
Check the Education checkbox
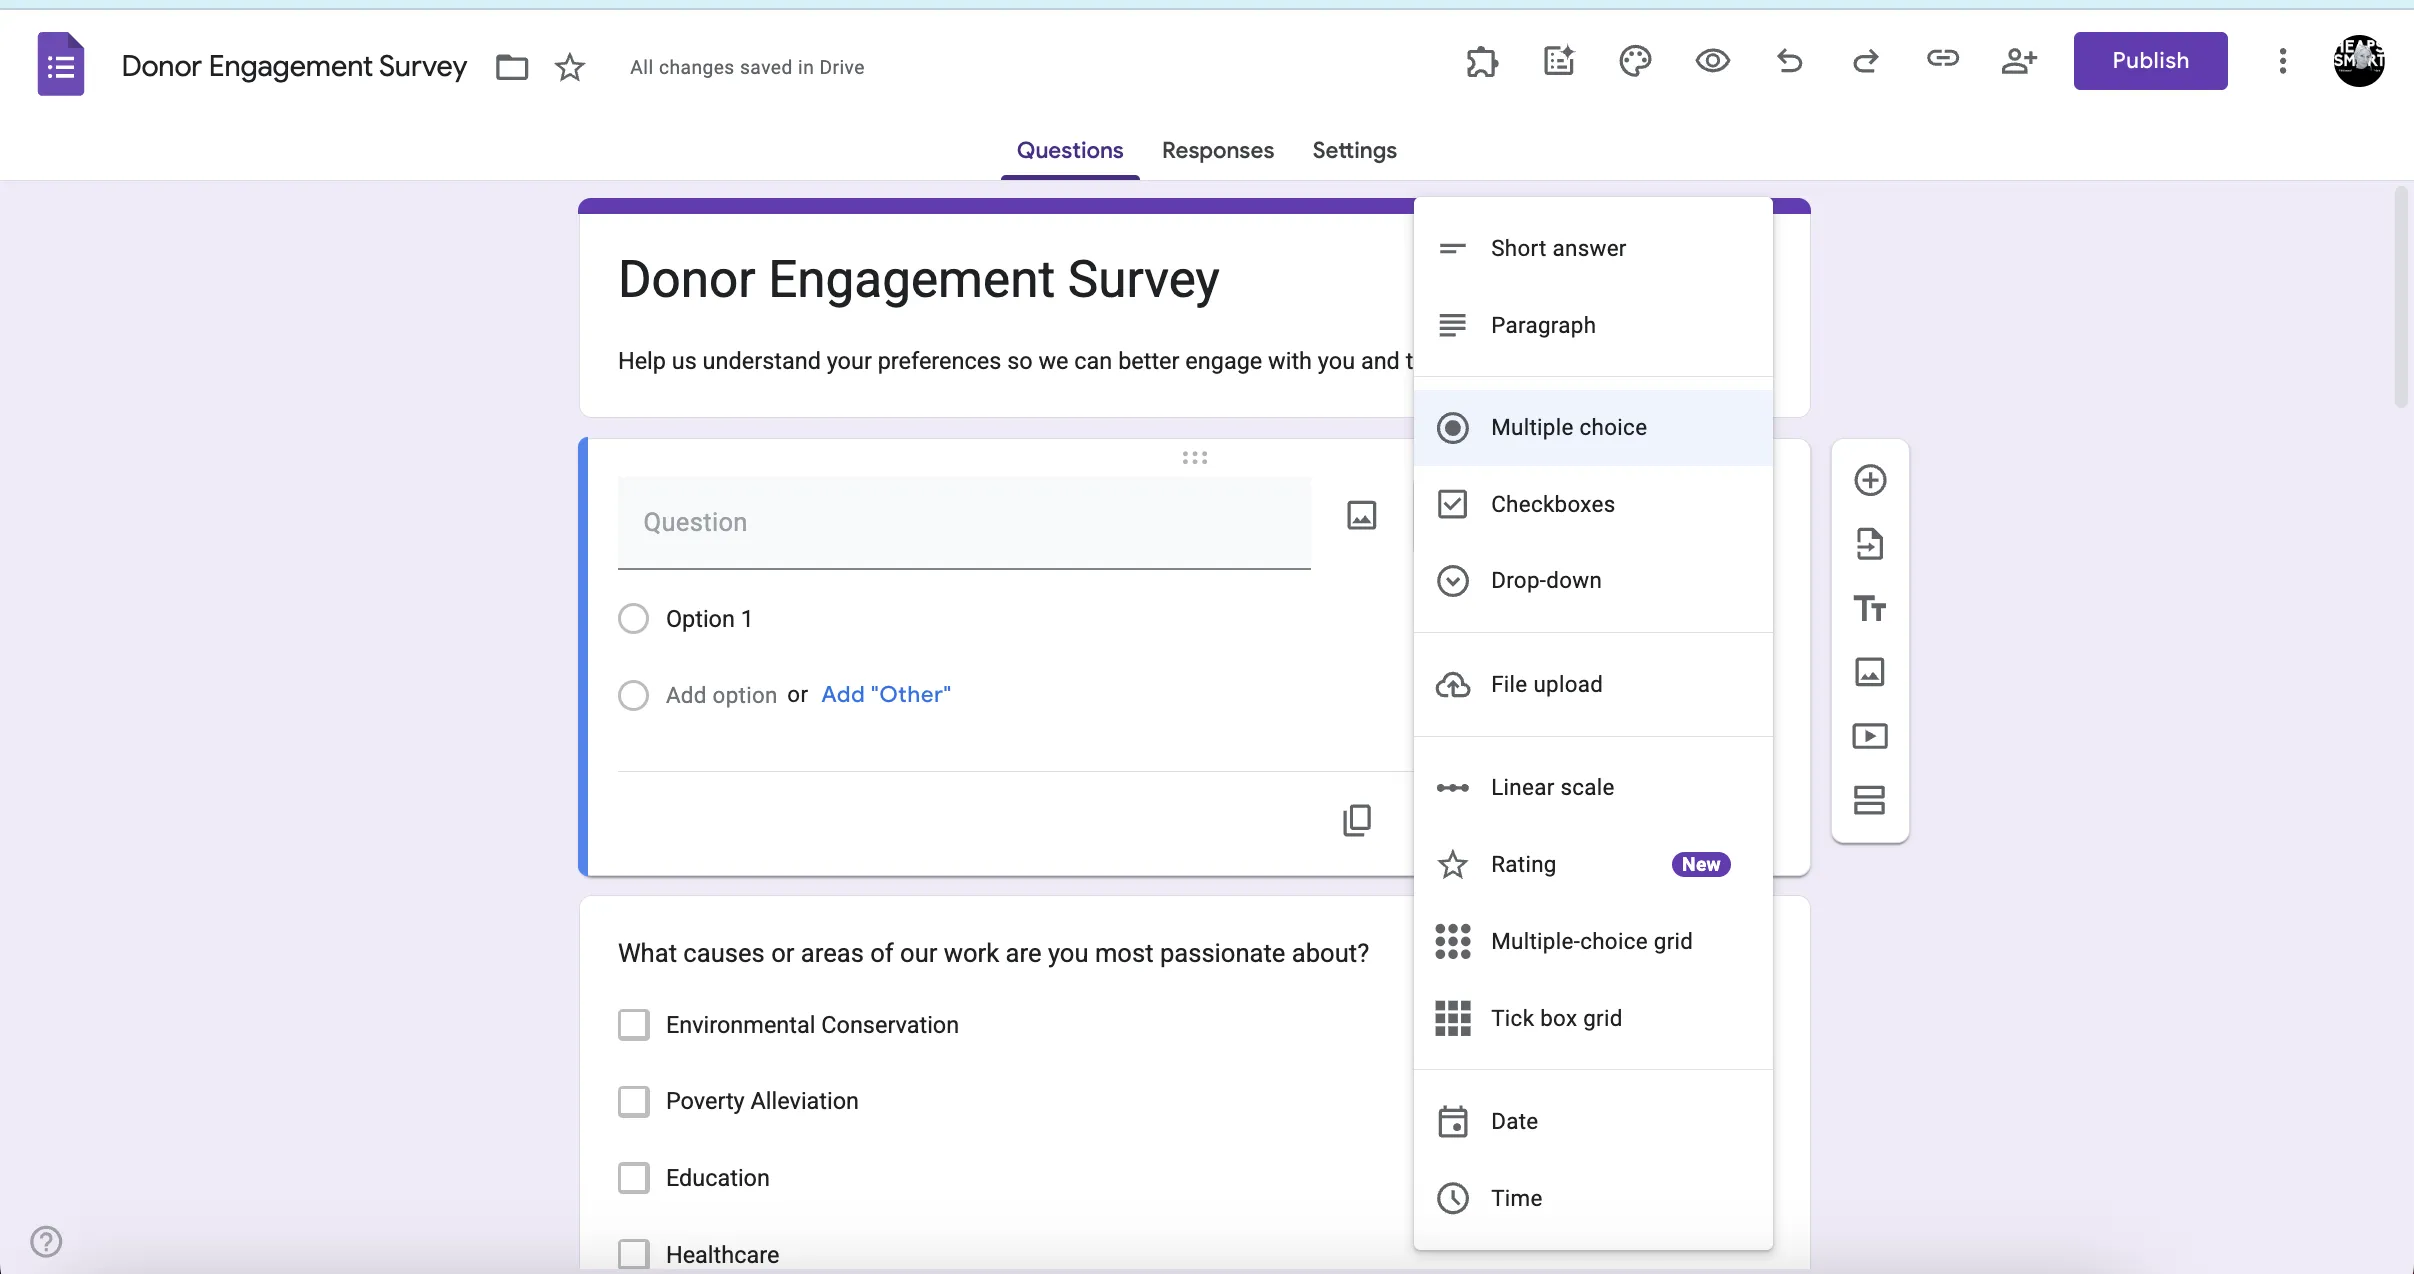[633, 1178]
